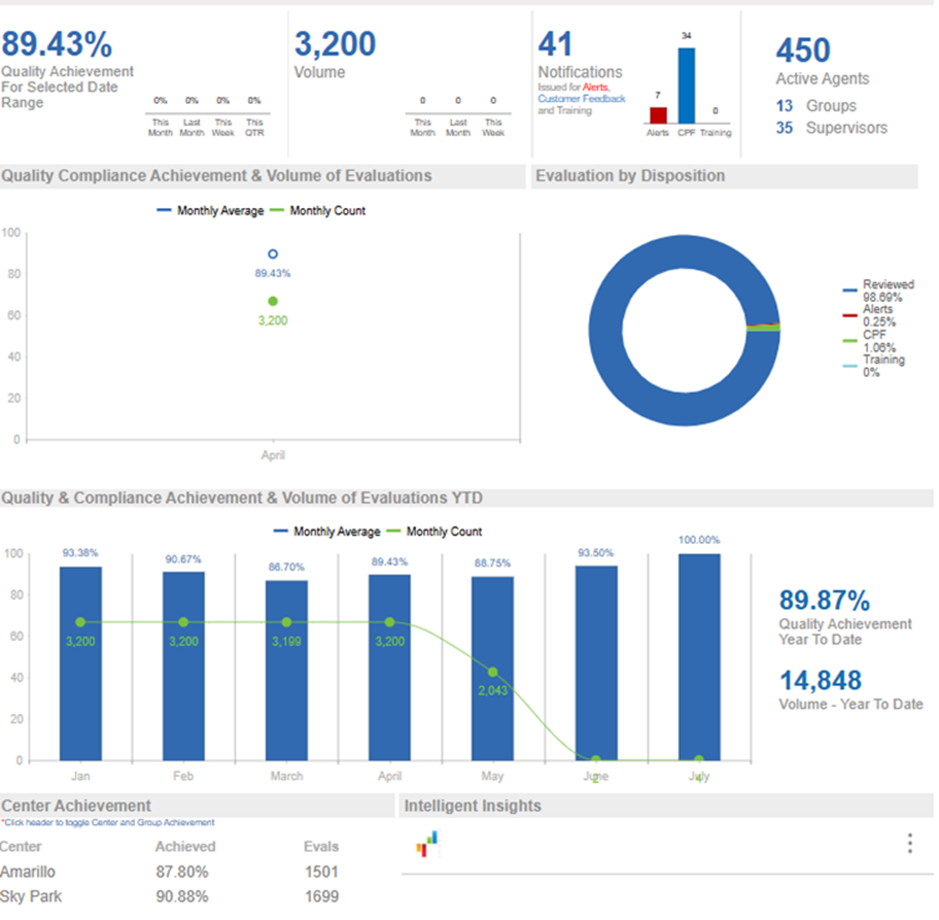Toggle Monthly Average legend in top chart

210,211
